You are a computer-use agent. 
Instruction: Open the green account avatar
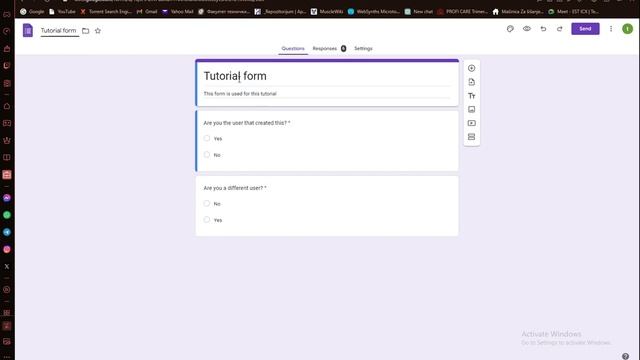[x=627, y=29]
